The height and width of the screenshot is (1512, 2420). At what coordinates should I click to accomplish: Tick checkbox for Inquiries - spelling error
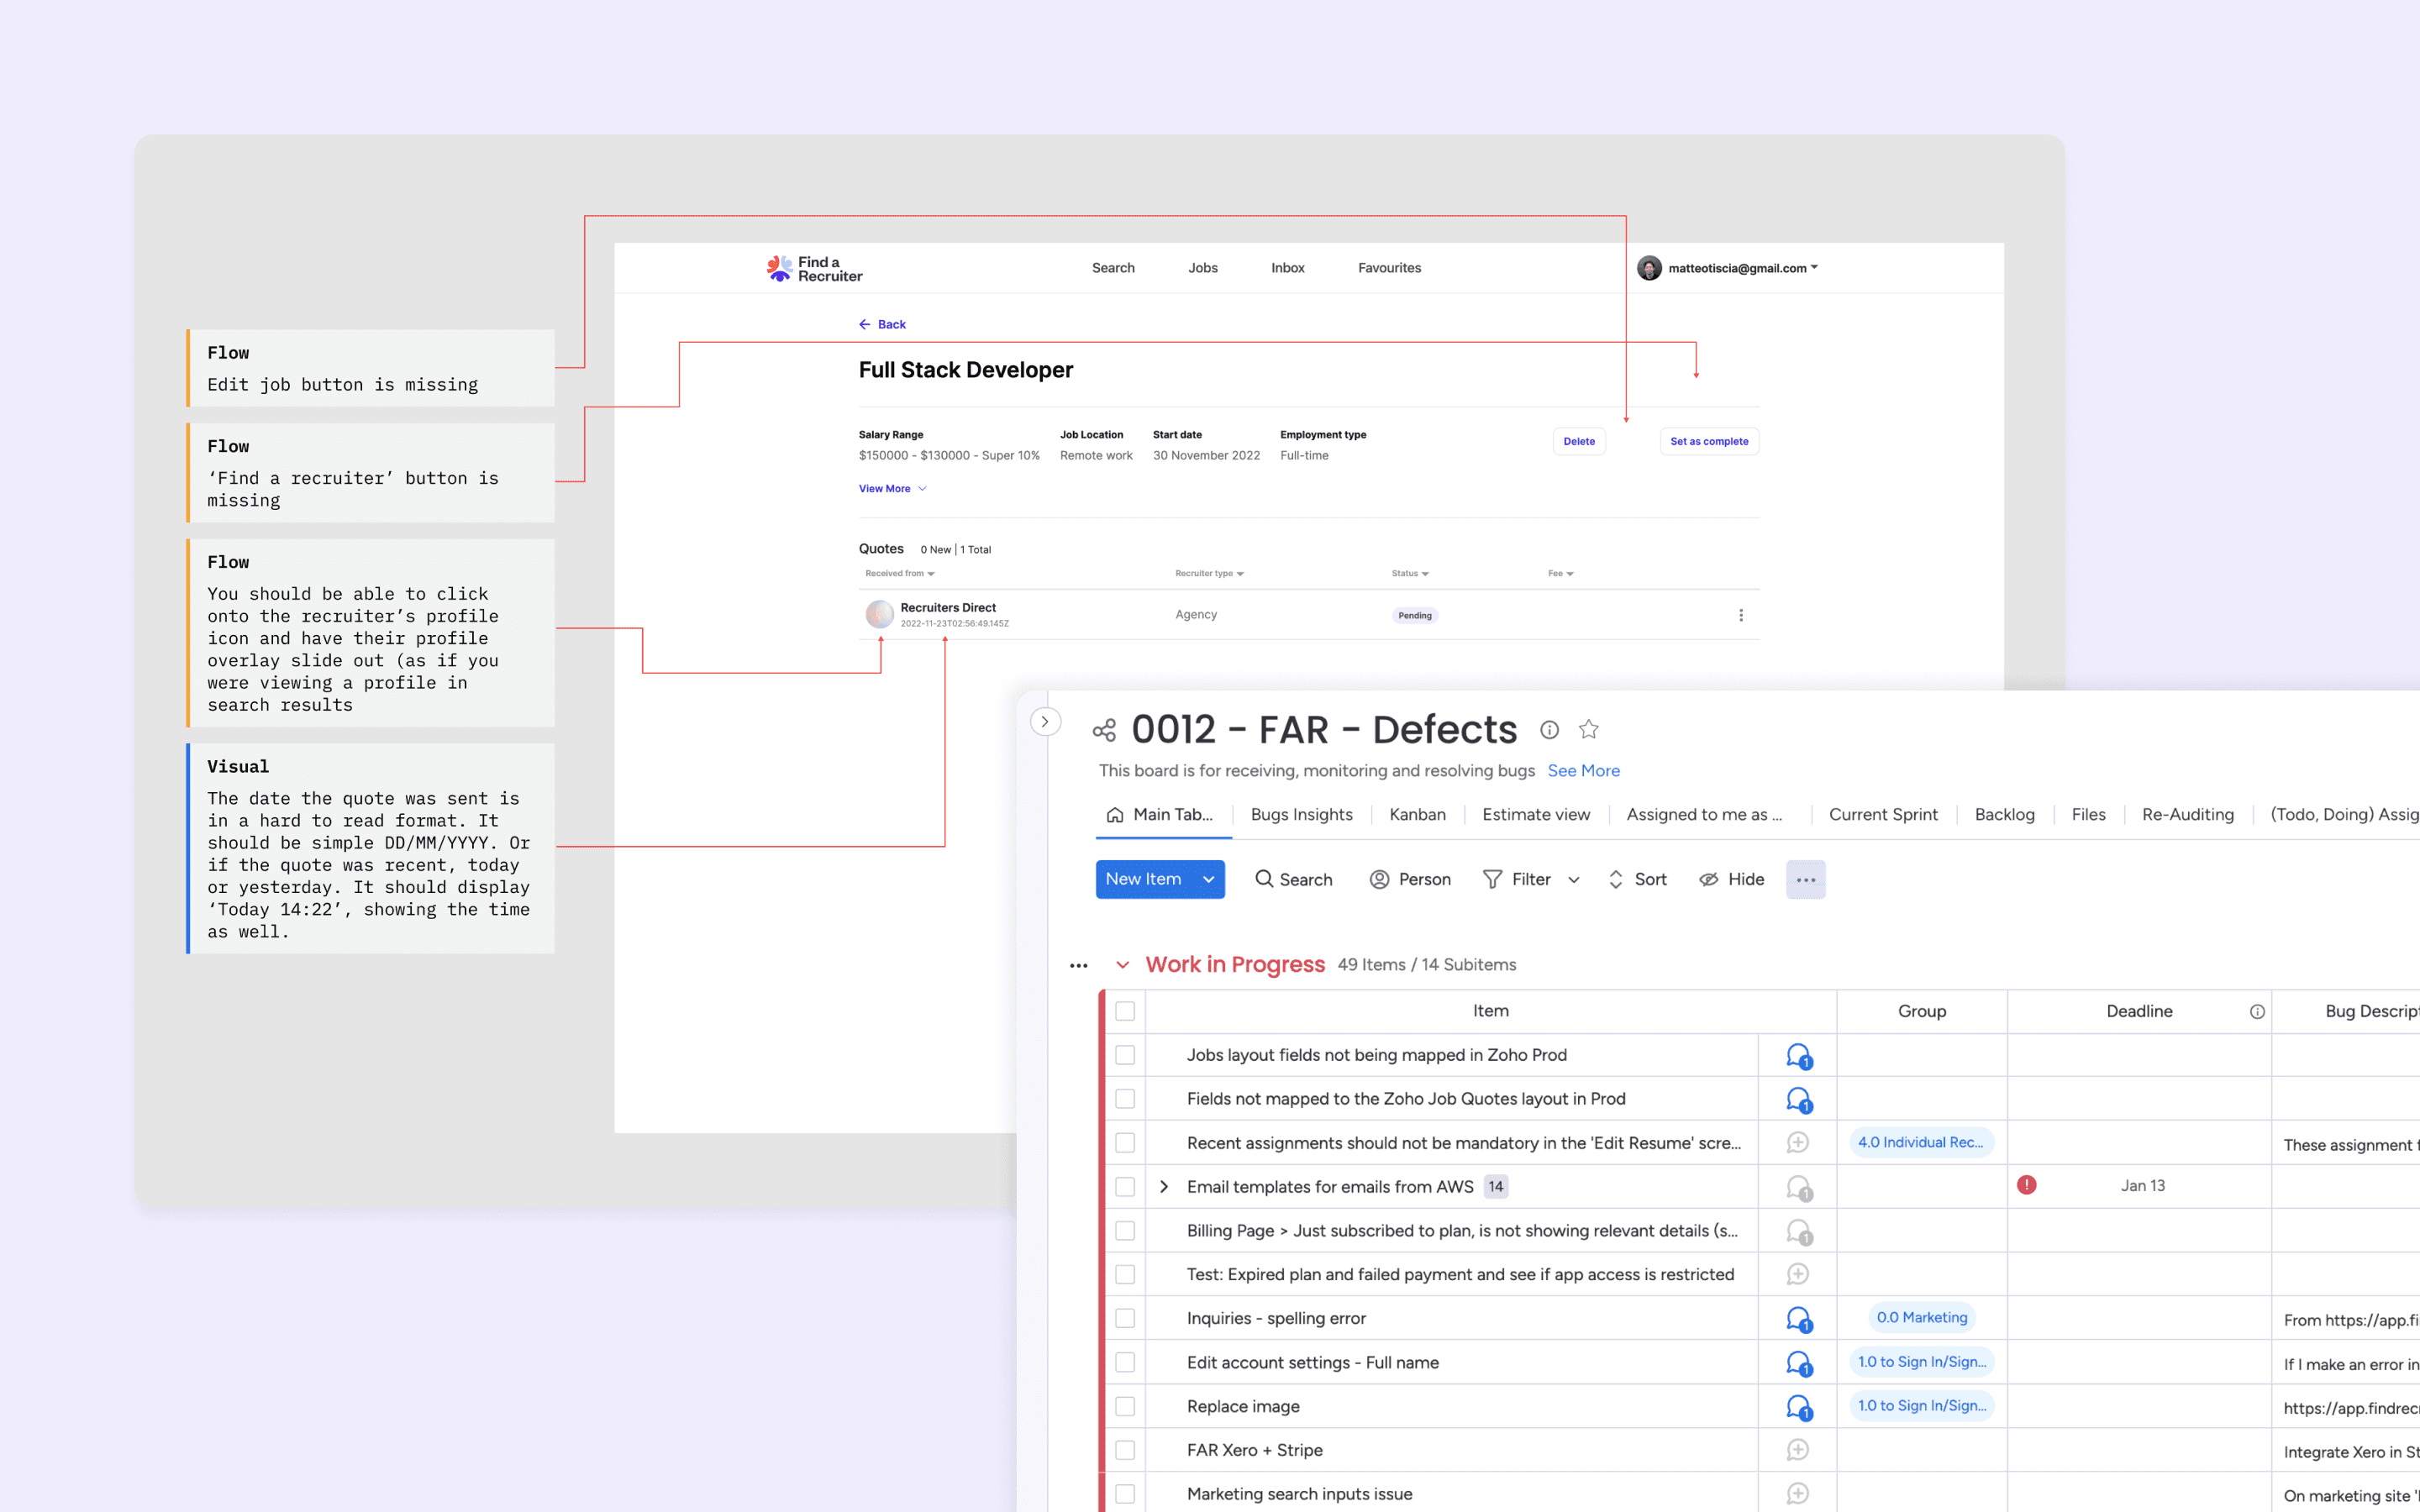(1125, 1318)
